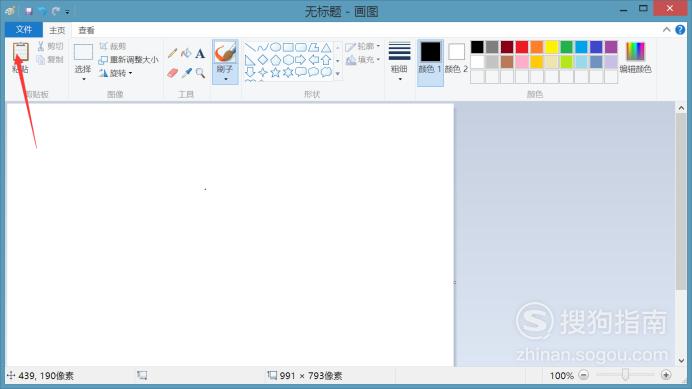Click the Copy (复制) button

(x=50, y=59)
